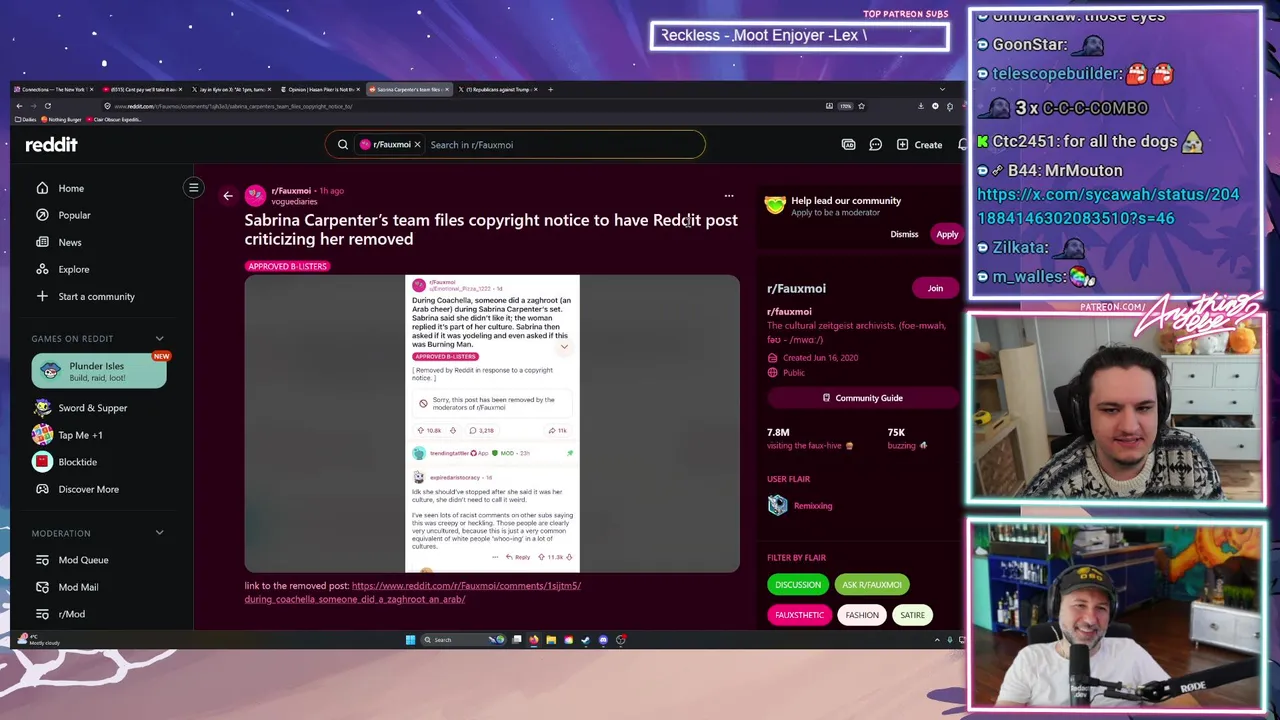Open Steam from the taskbar
The height and width of the screenshot is (720, 1280).
coord(586,640)
